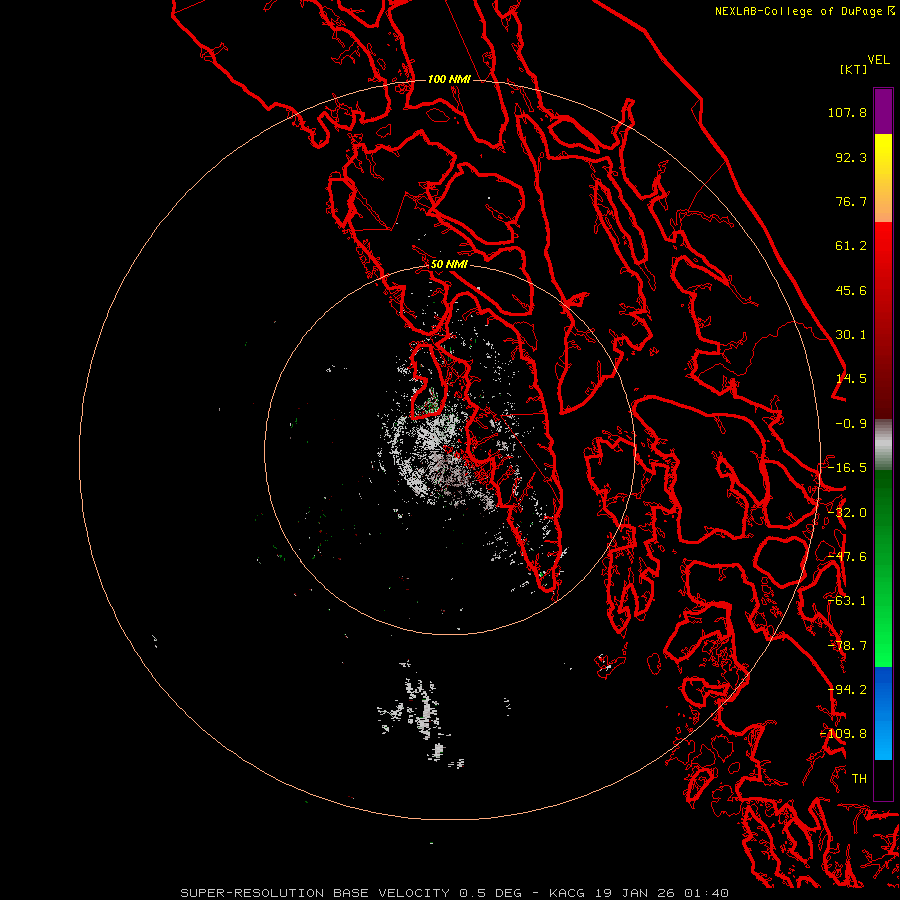Click the purple segment of the velocity color bar
900x900 pixels.
coord(883,111)
